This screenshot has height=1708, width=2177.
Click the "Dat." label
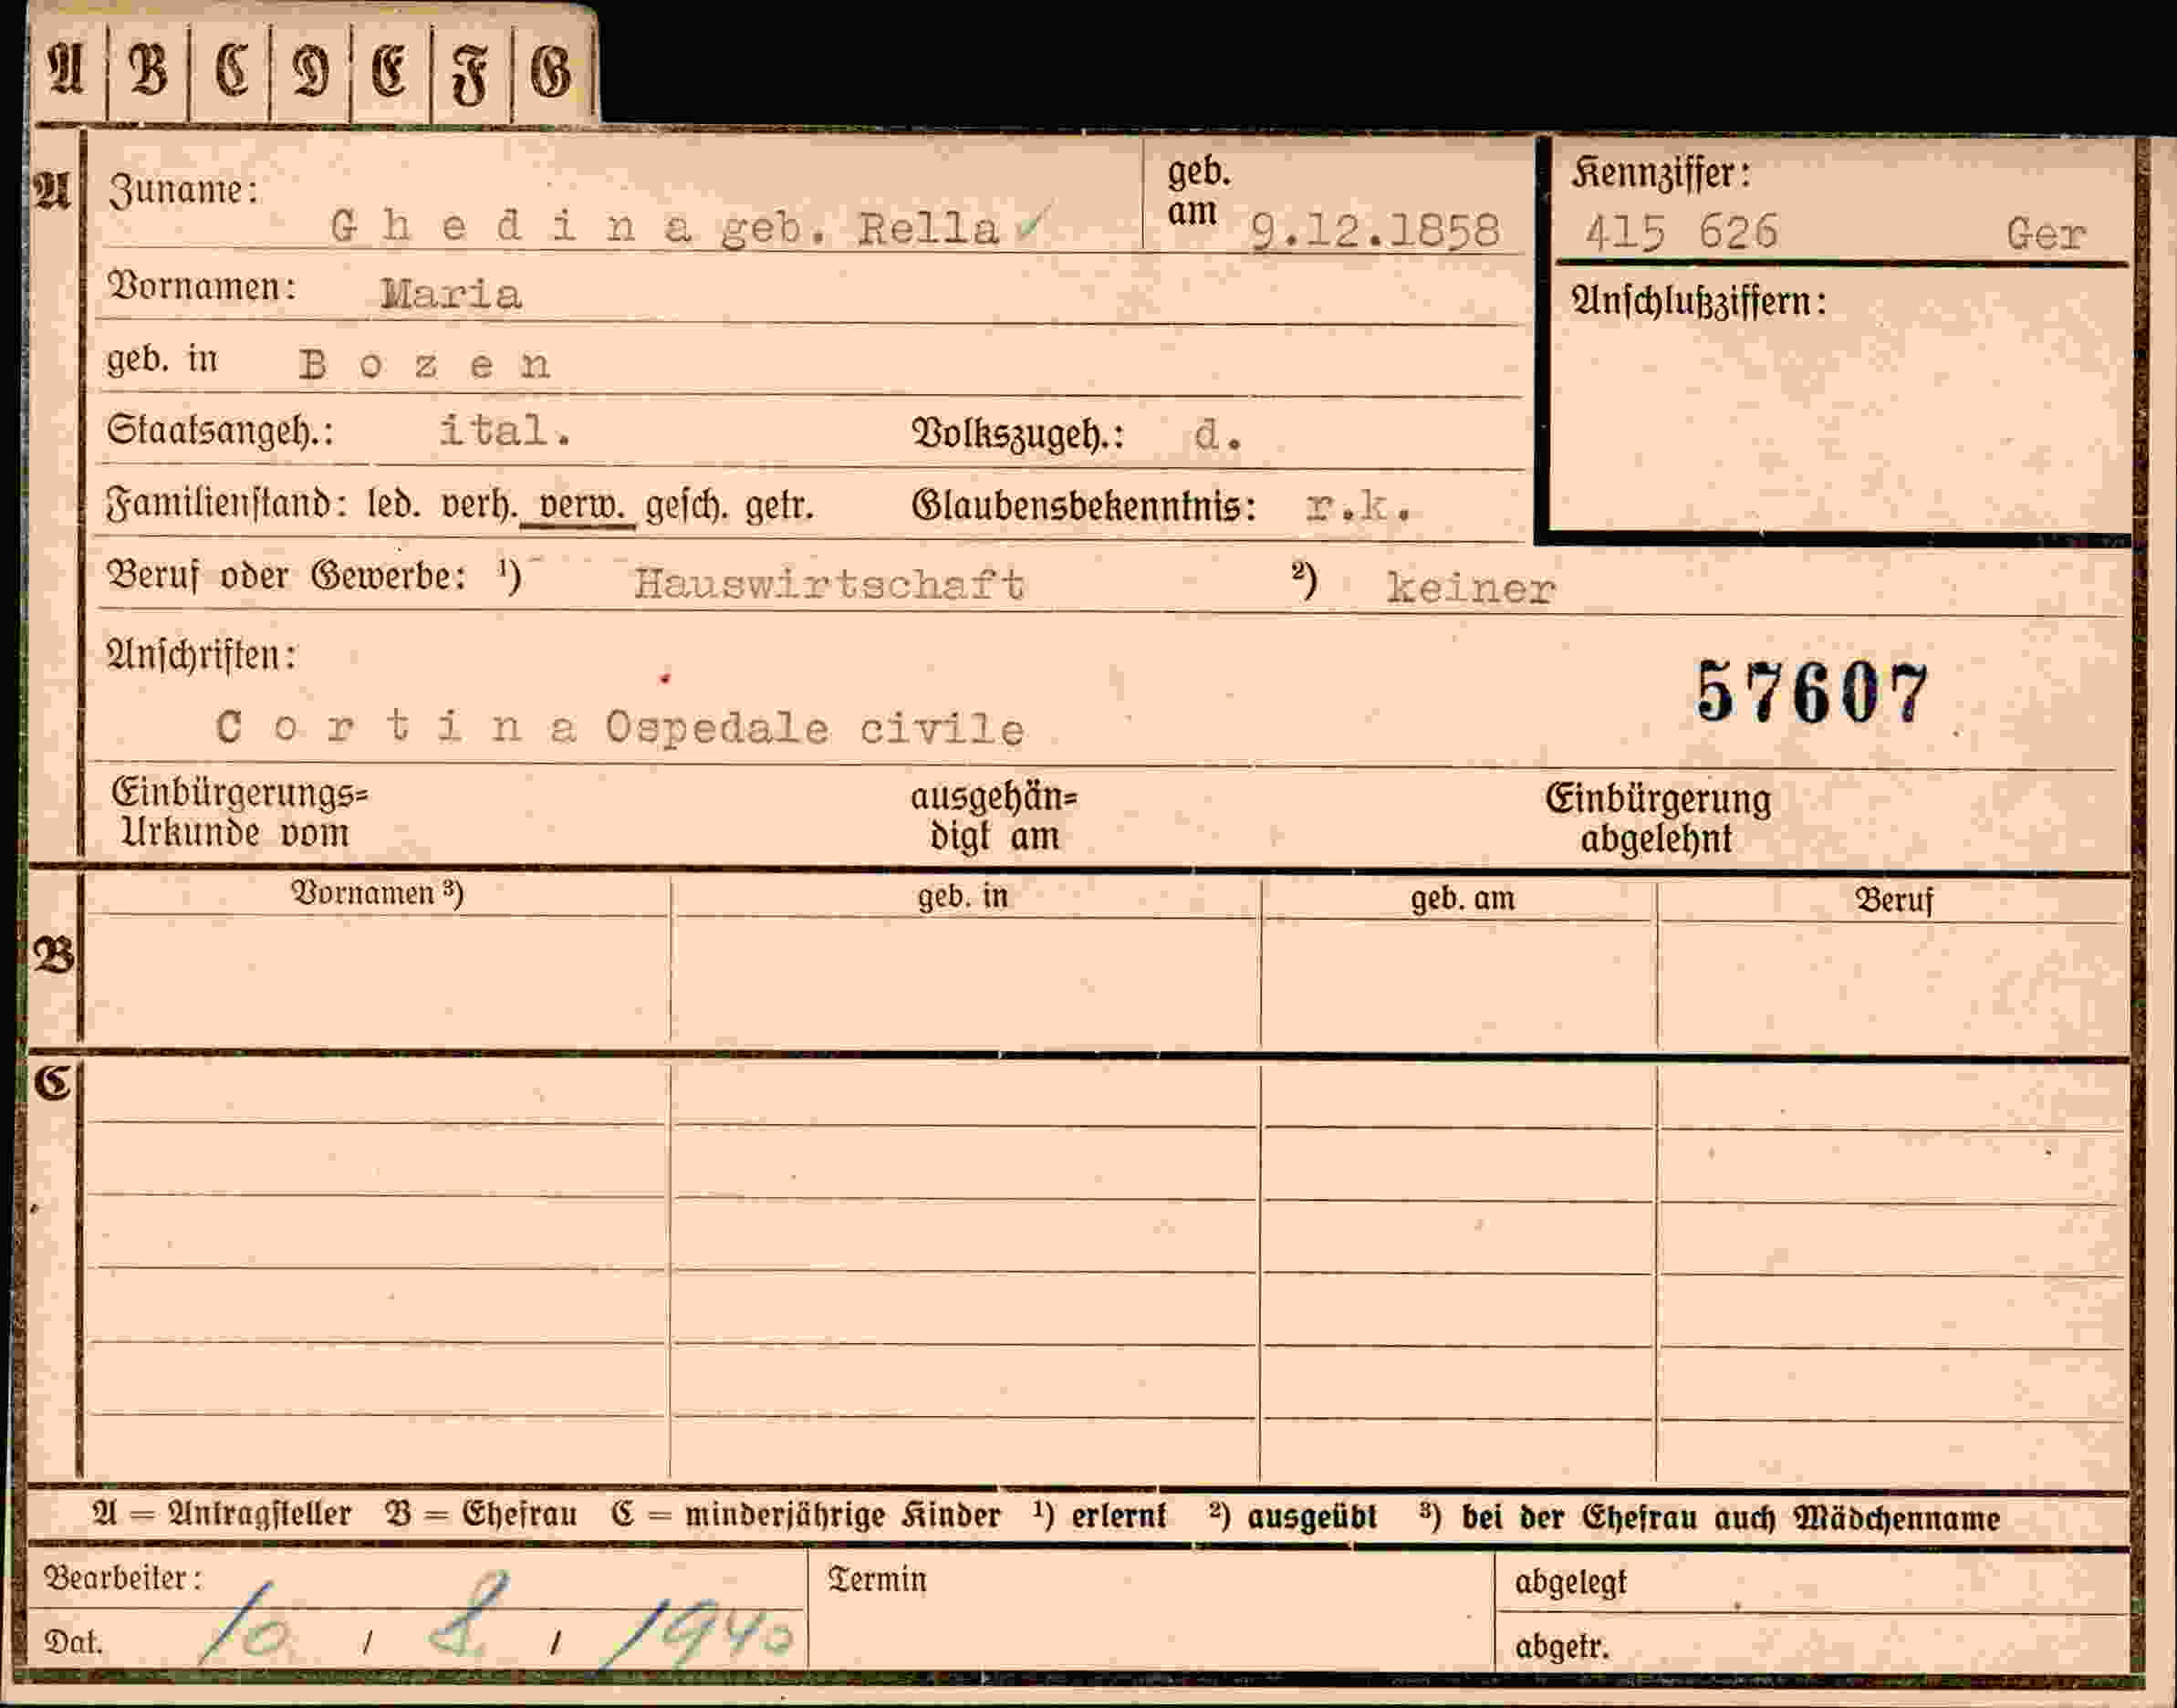pyautogui.click(x=73, y=1642)
